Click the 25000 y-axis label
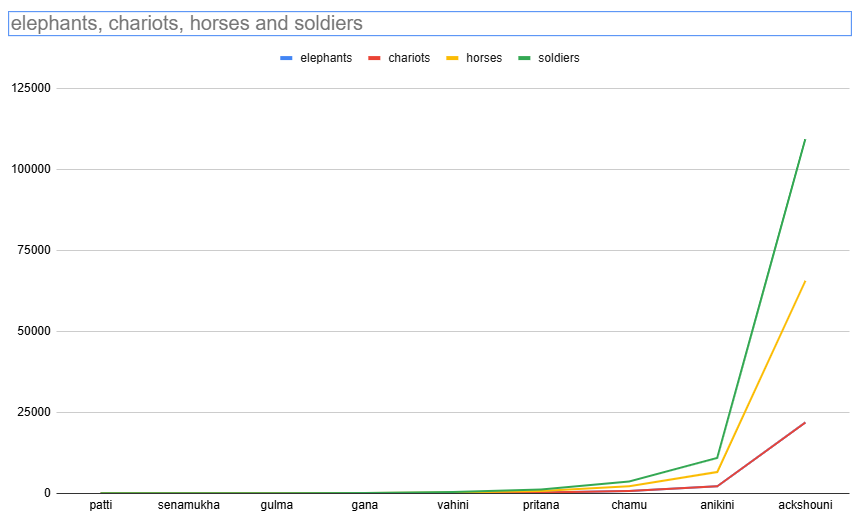The image size is (858, 519). pos(34,412)
